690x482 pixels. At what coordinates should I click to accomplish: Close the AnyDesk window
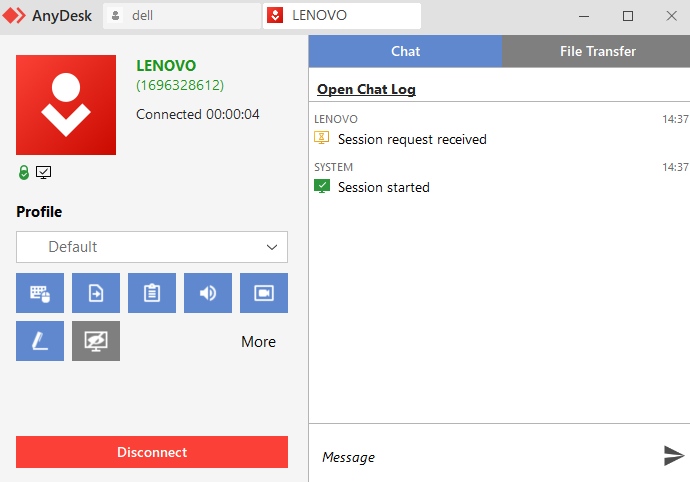click(x=672, y=16)
